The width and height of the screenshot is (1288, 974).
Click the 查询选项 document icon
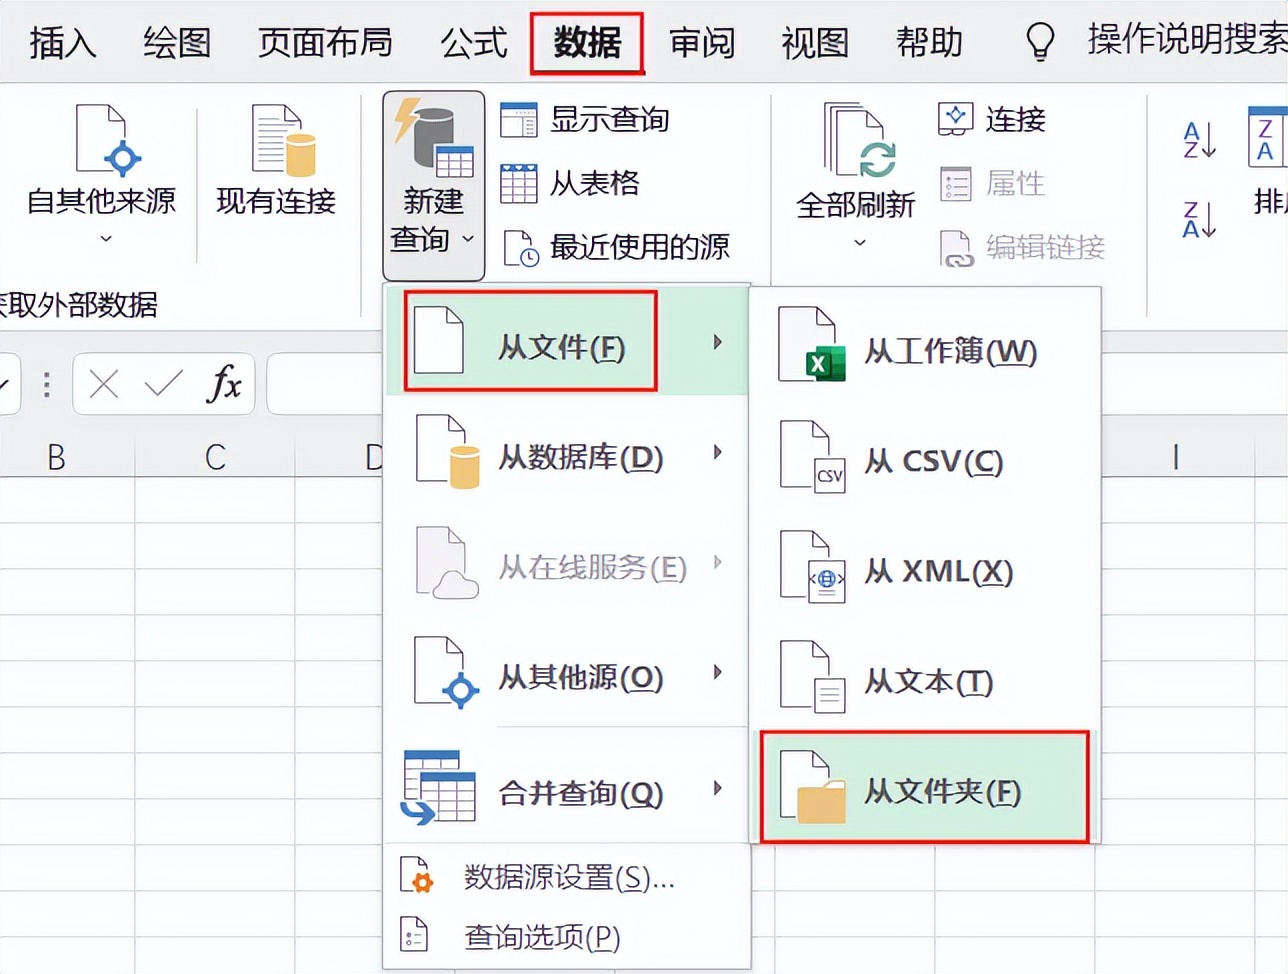pyautogui.click(x=414, y=934)
